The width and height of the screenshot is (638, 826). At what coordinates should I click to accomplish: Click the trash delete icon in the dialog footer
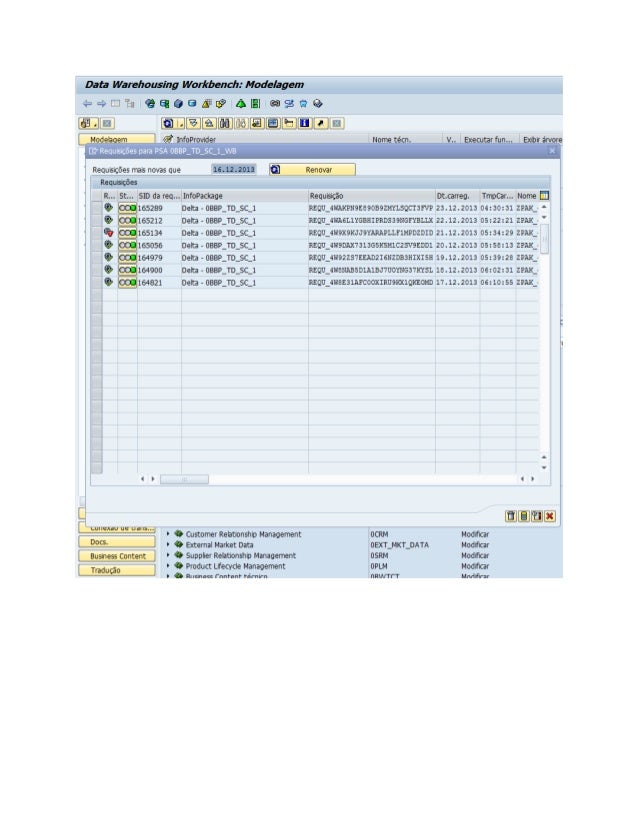point(511,516)
